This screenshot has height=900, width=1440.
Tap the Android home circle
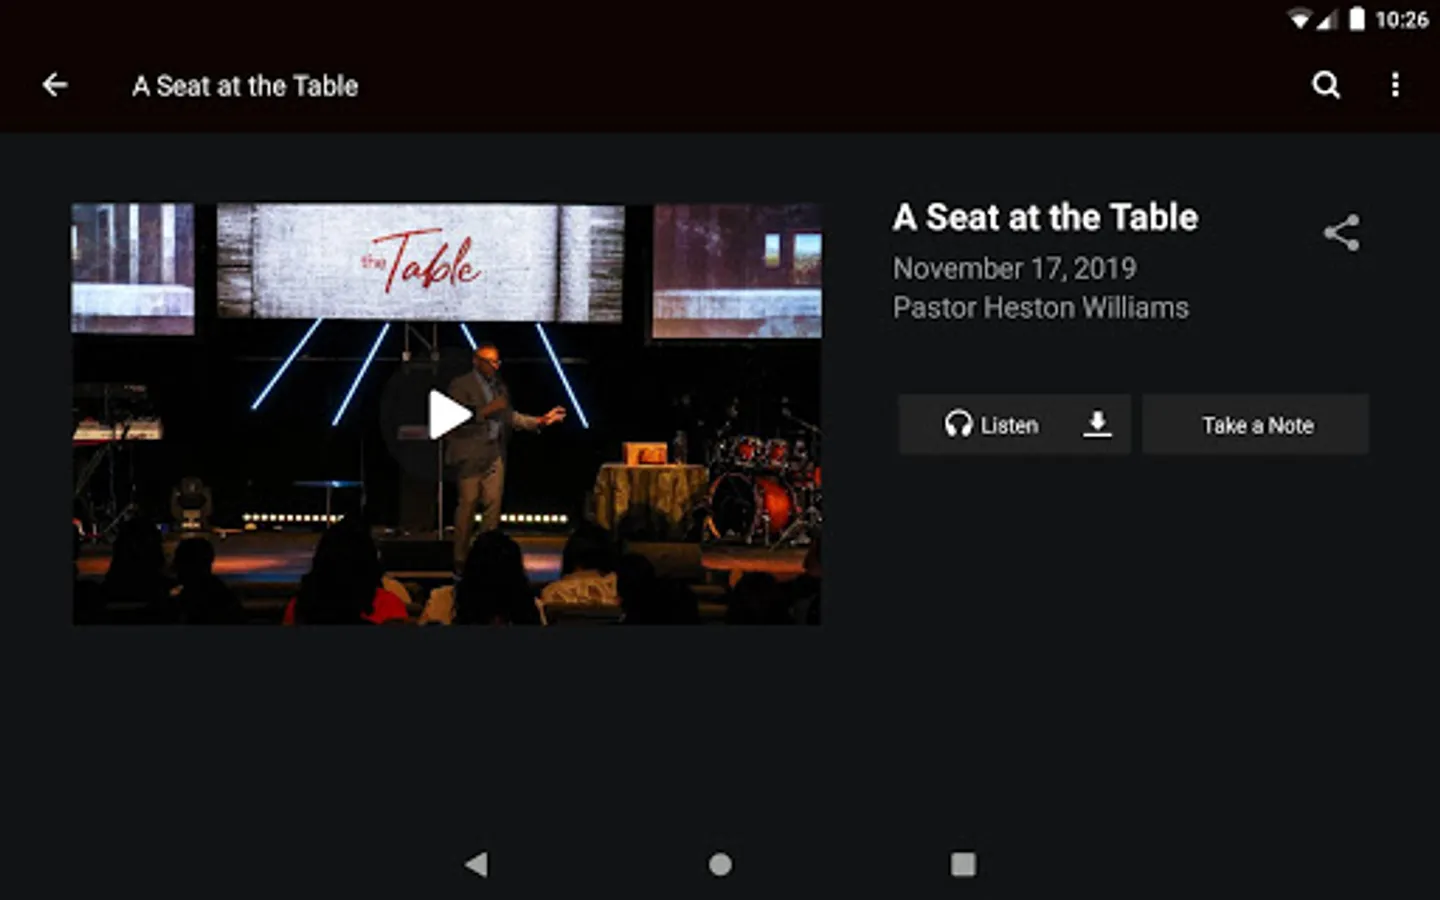click(x=720, y=864)
